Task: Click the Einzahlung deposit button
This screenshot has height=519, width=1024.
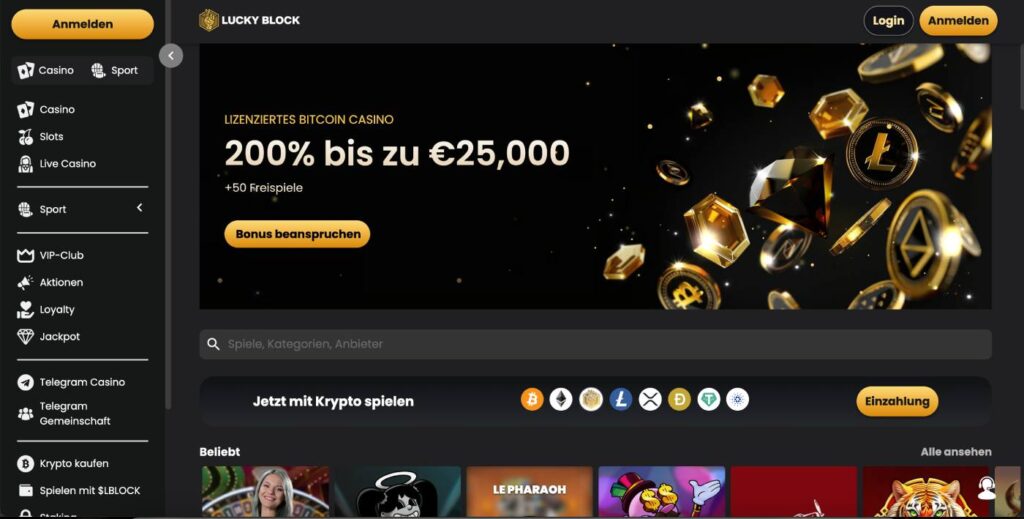Action: pos(897,401)
